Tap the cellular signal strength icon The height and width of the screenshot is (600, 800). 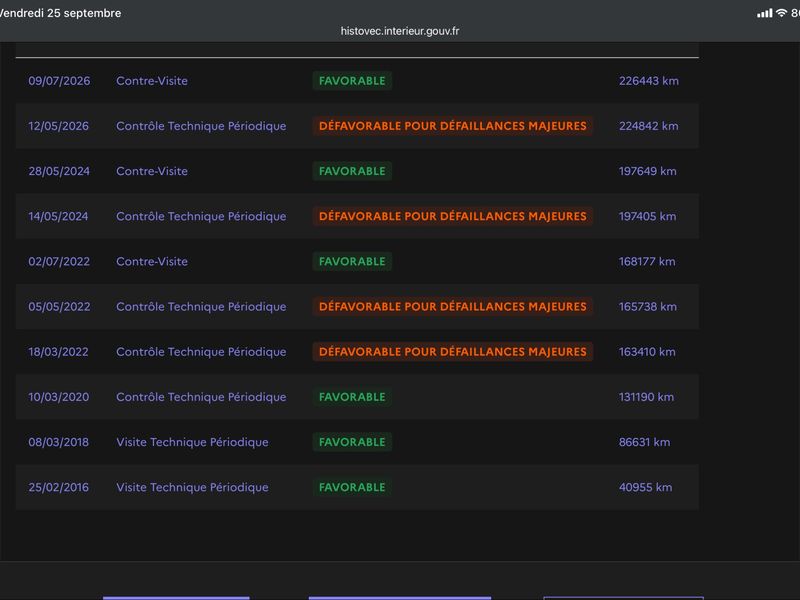(764, 13)
